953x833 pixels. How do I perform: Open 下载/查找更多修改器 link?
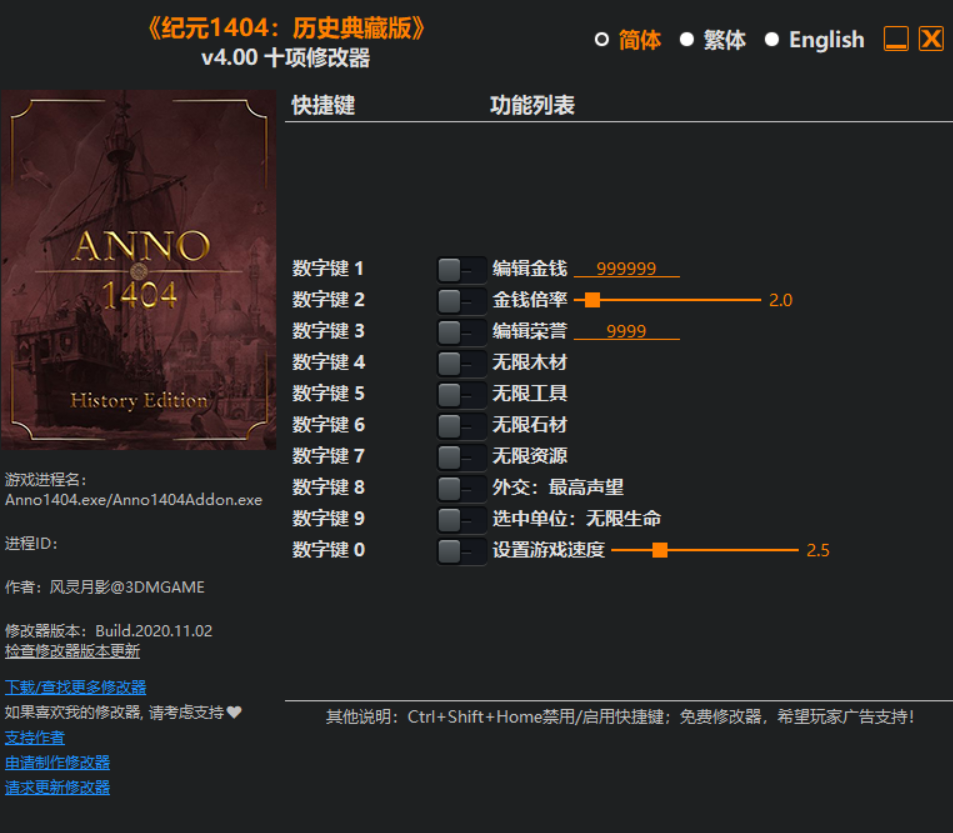75,687
